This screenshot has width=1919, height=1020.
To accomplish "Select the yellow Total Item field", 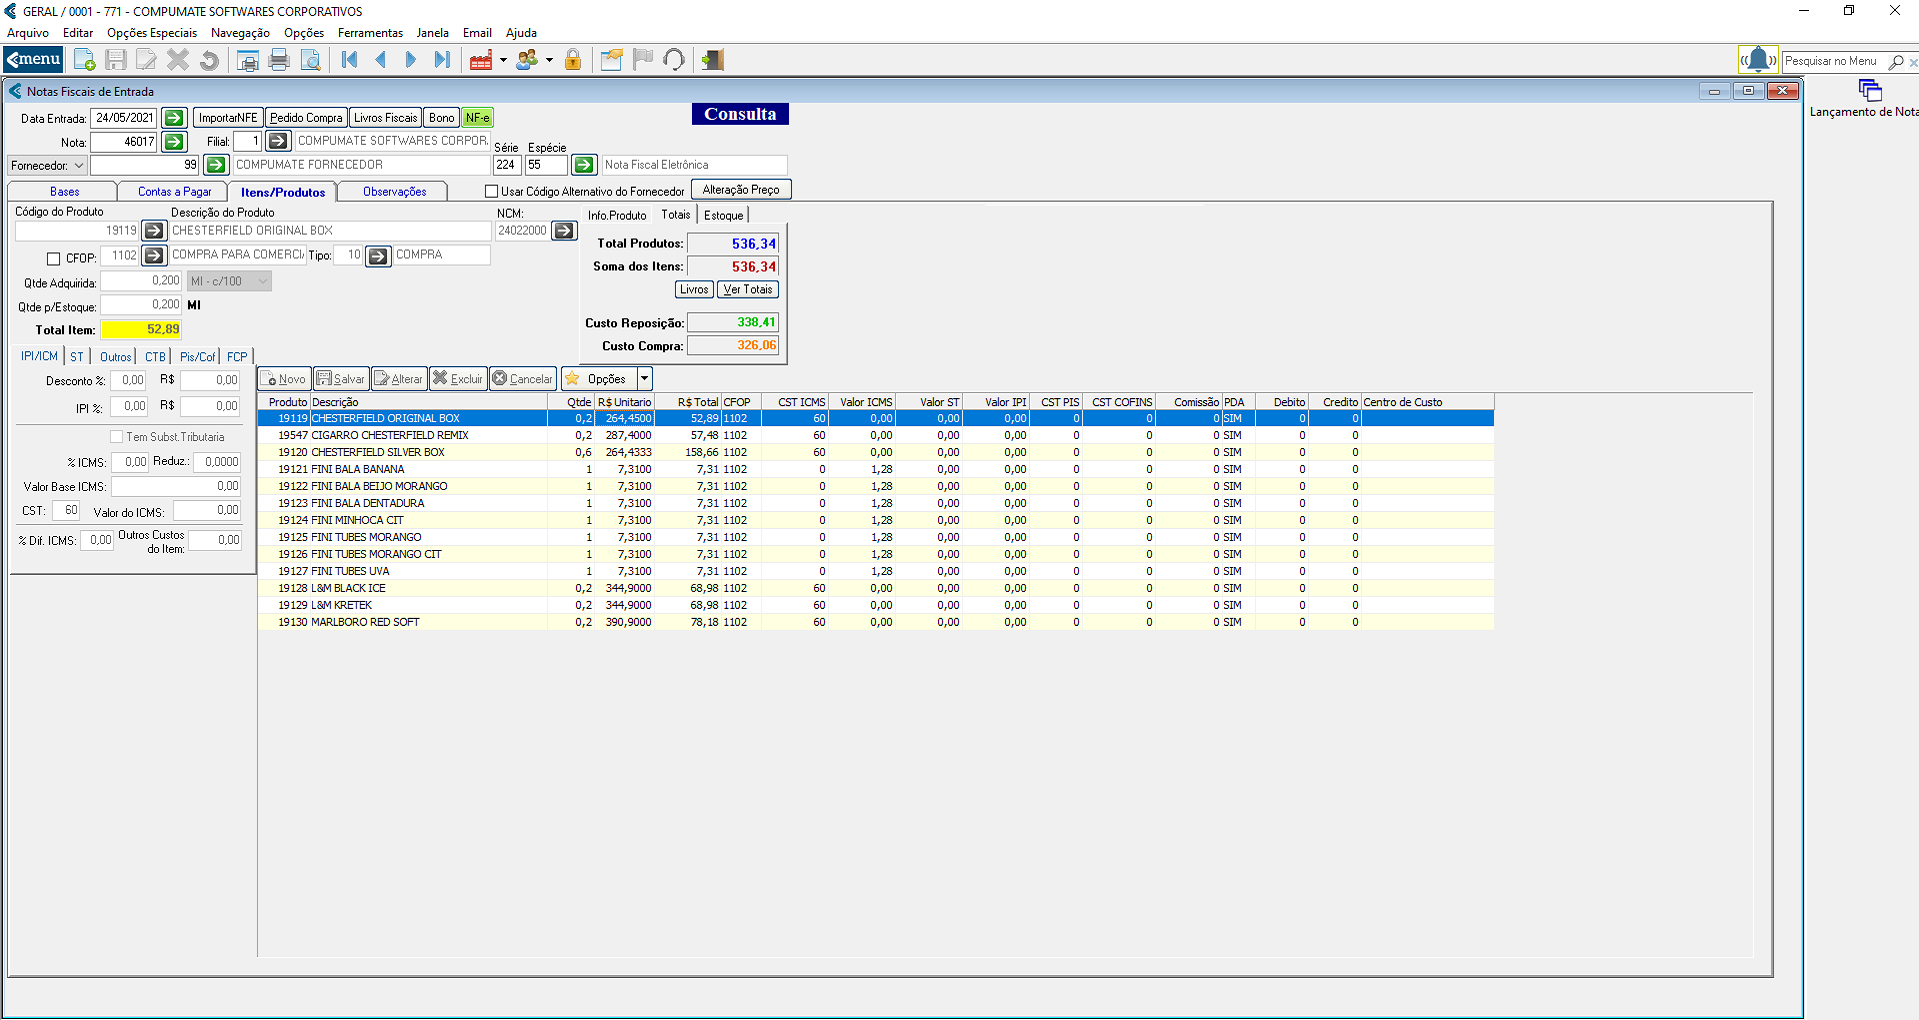I will [x=141, y=330].
